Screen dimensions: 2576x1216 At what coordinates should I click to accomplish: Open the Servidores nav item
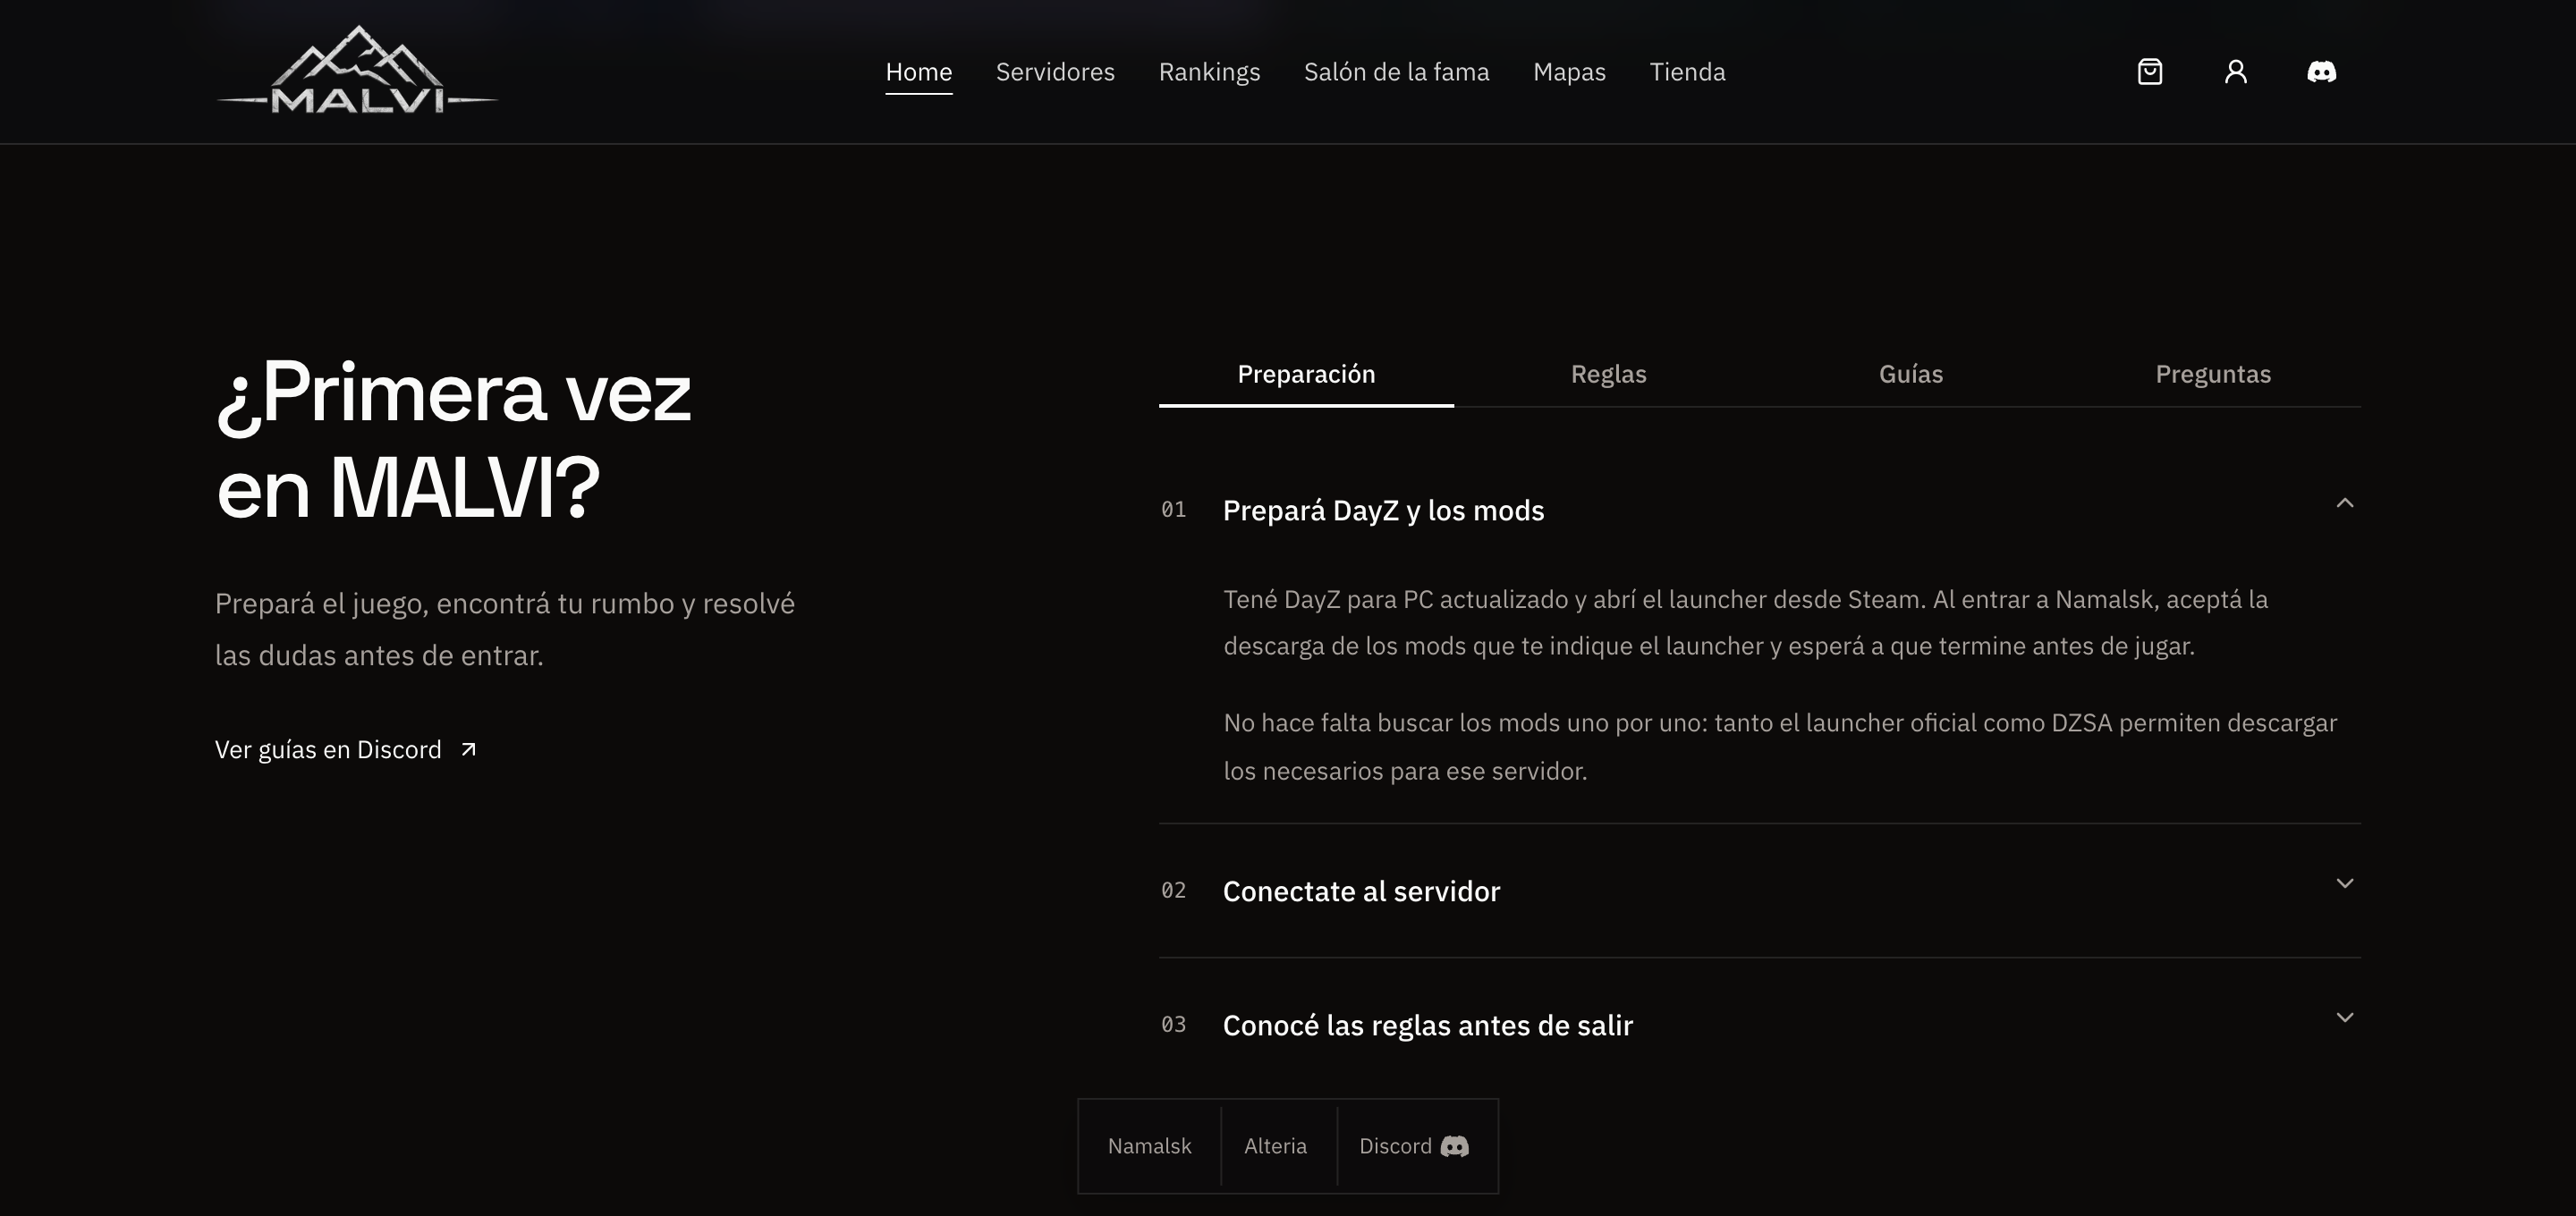click(1055, 72)
